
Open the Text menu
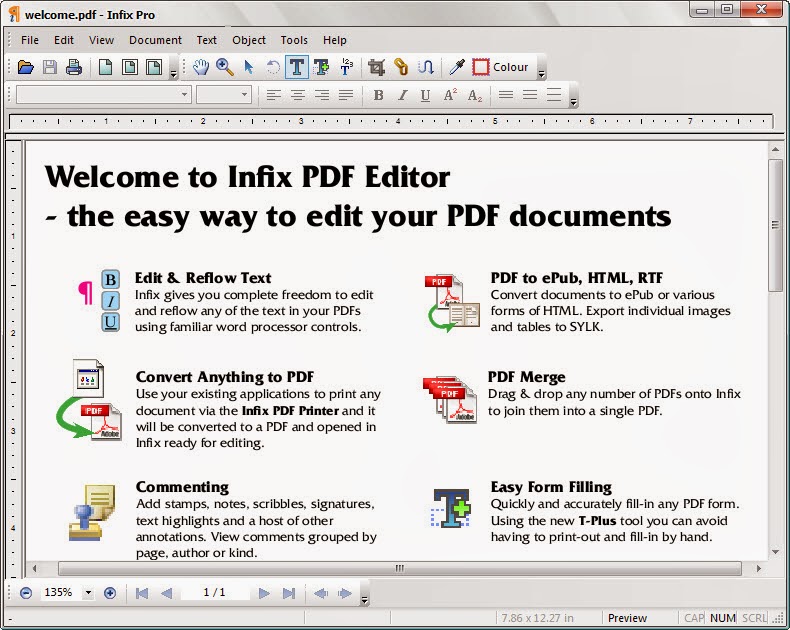207,40
